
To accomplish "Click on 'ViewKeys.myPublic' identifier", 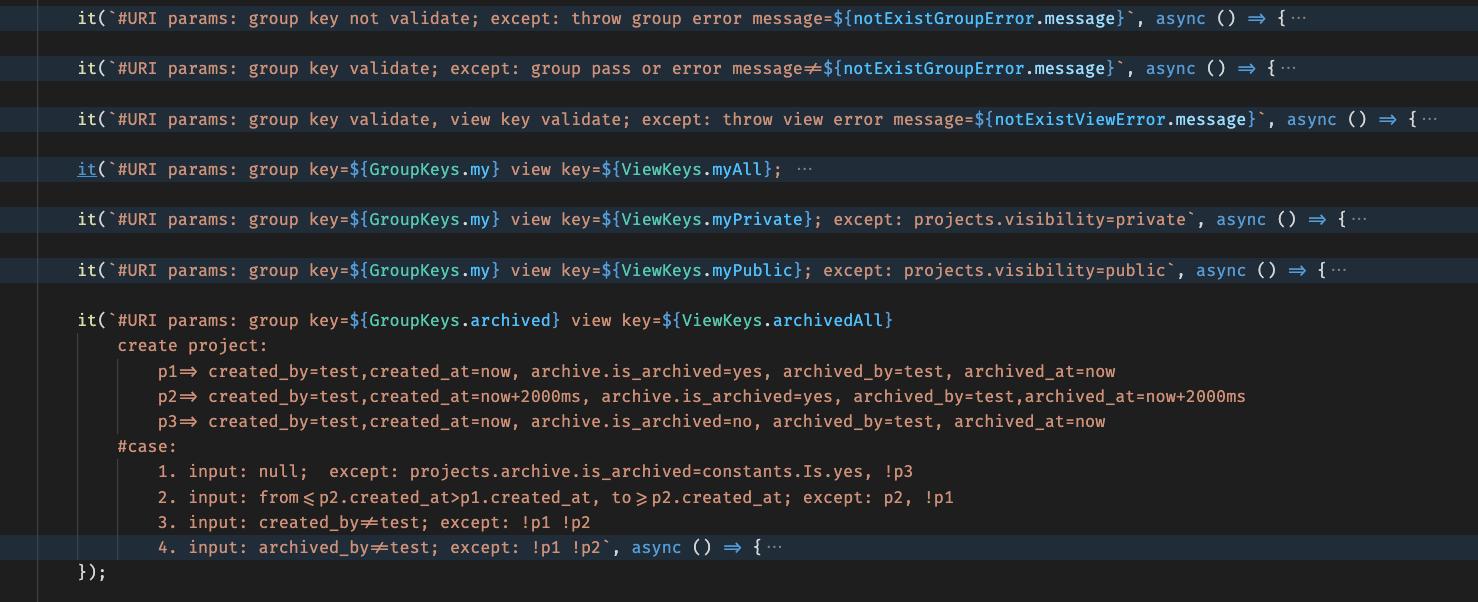I will 708,270.
